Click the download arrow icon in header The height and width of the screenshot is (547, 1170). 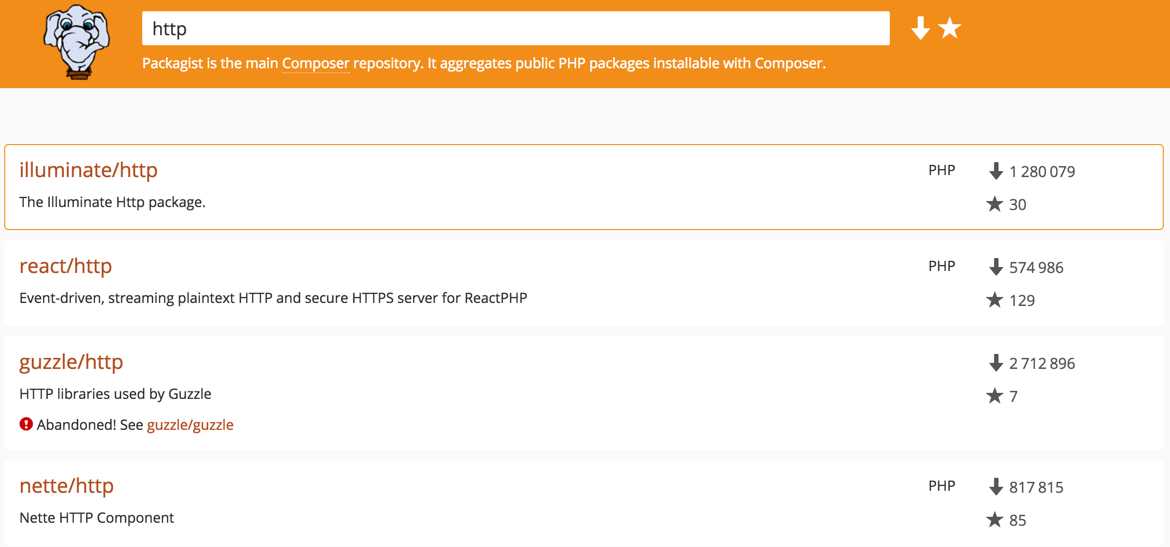(921, 28)
